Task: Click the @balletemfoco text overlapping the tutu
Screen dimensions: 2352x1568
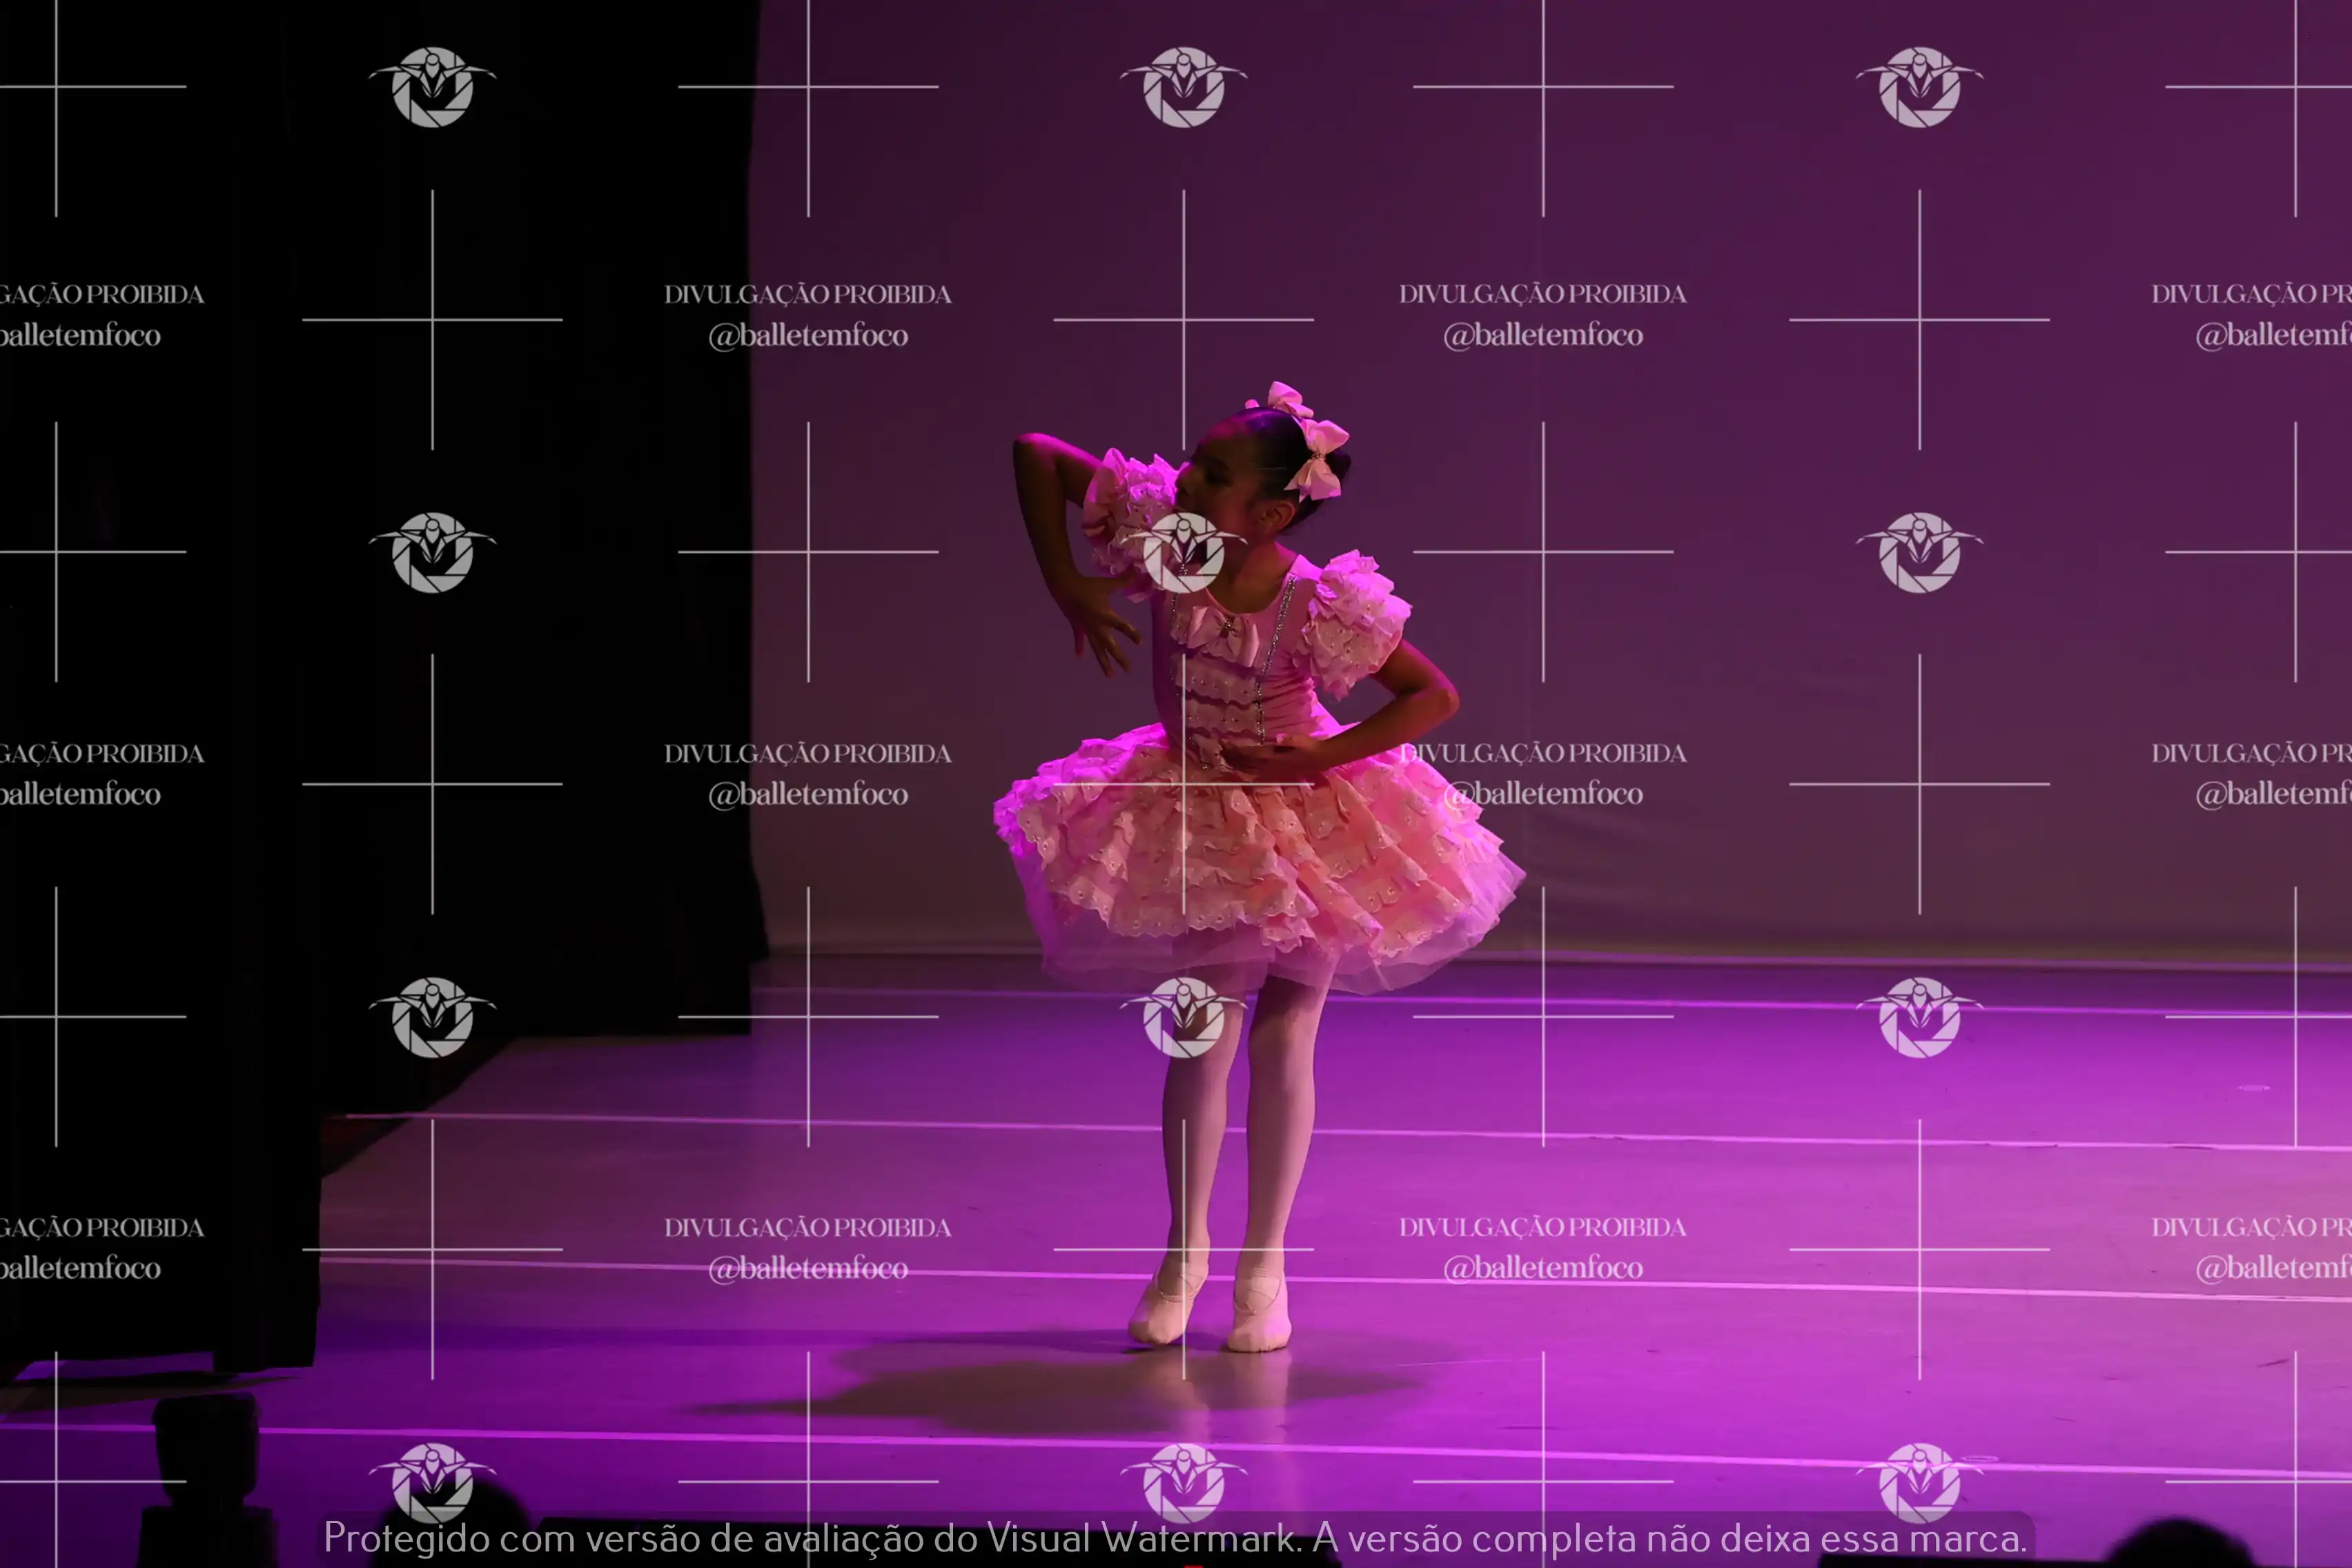Action: pos(1545,794)
